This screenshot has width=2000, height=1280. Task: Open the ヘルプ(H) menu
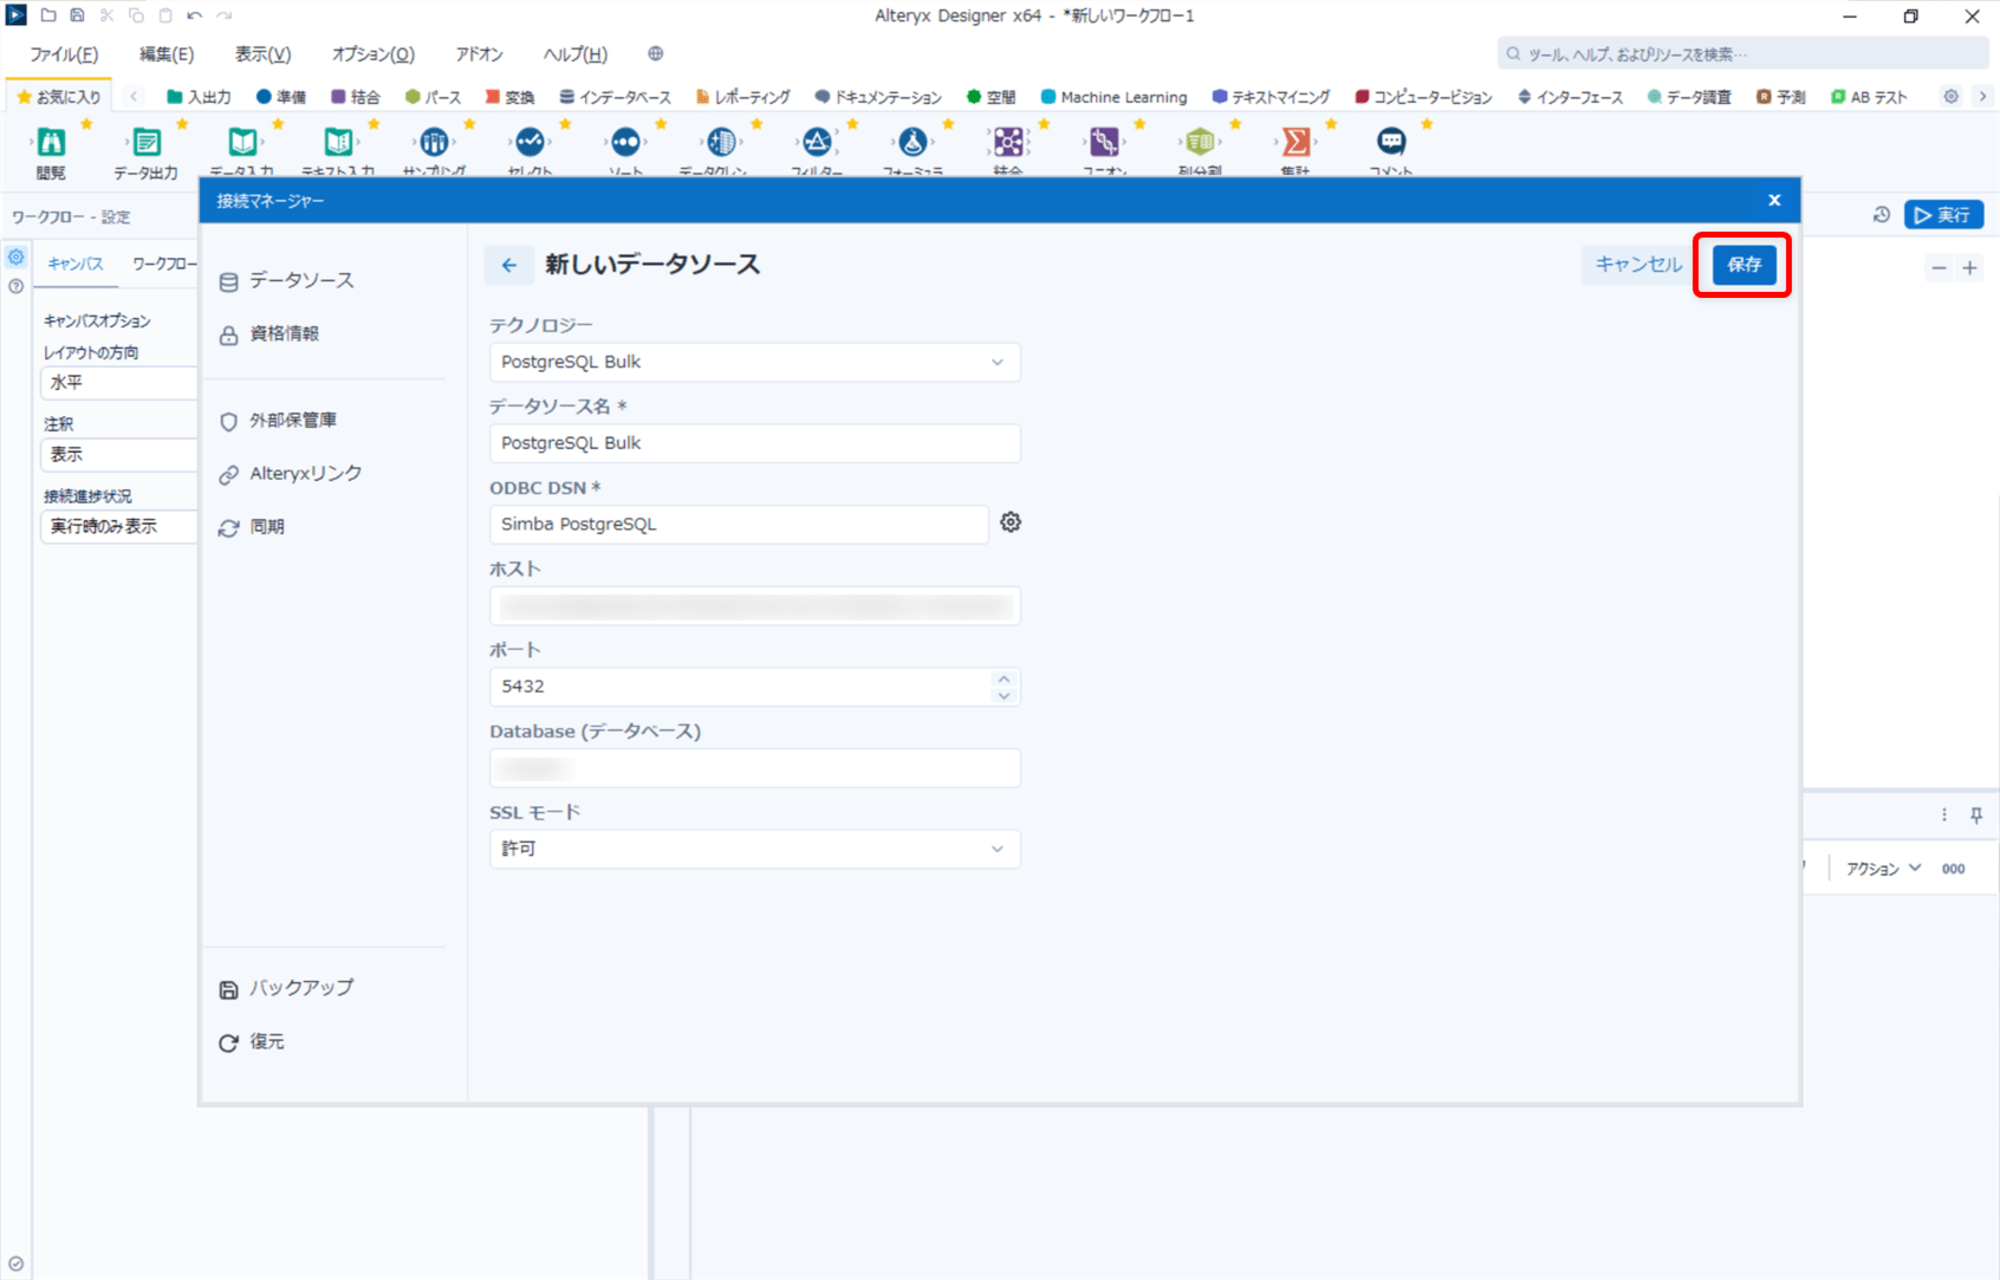[x=575, y=54]
